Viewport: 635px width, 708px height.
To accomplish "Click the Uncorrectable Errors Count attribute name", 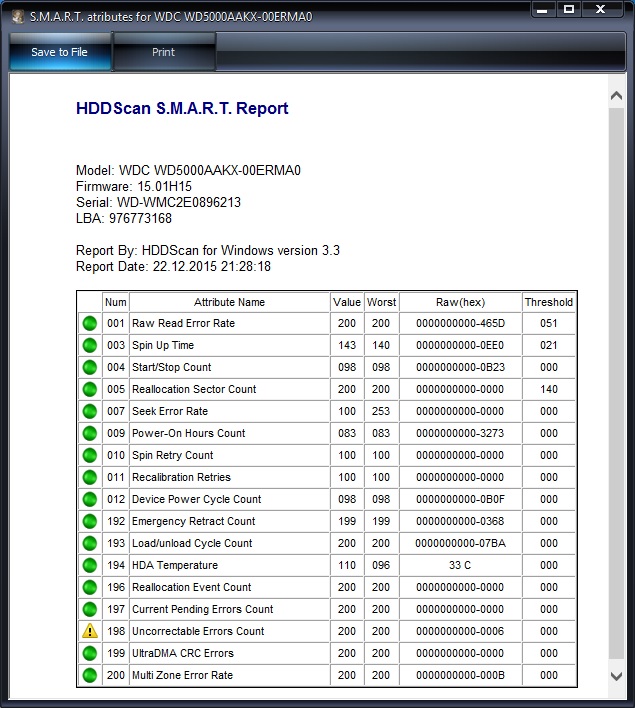I will tap(198, 631).
